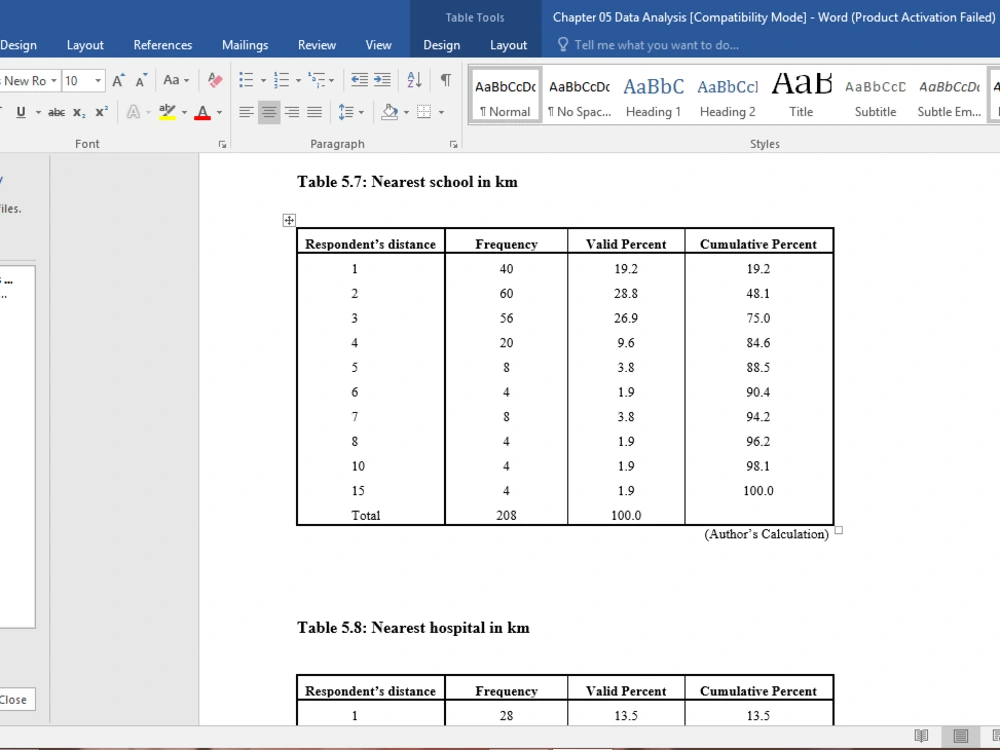This screenshot has width=1000, height=750.
Task: Toggle show paragraph marks pilcrow
Action: coord(446,80)
